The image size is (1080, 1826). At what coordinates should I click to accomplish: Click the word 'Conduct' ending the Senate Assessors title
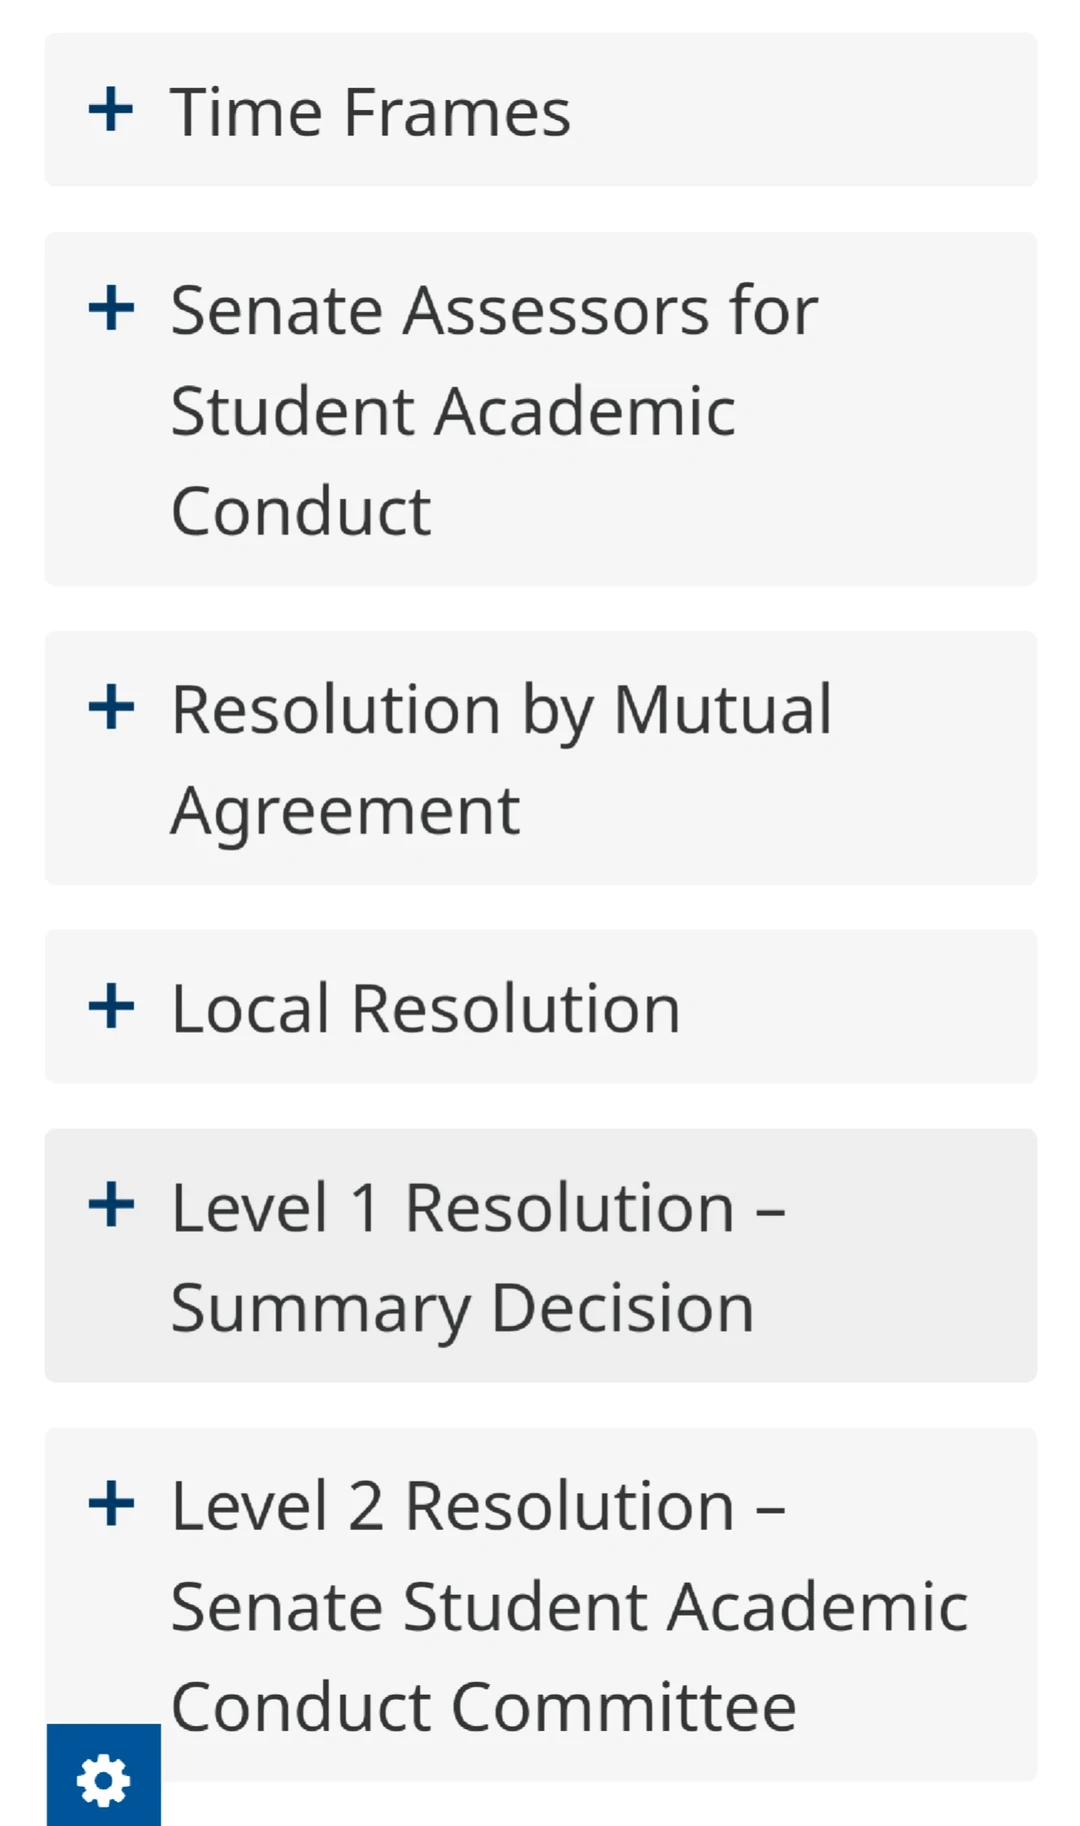(301, 511)
